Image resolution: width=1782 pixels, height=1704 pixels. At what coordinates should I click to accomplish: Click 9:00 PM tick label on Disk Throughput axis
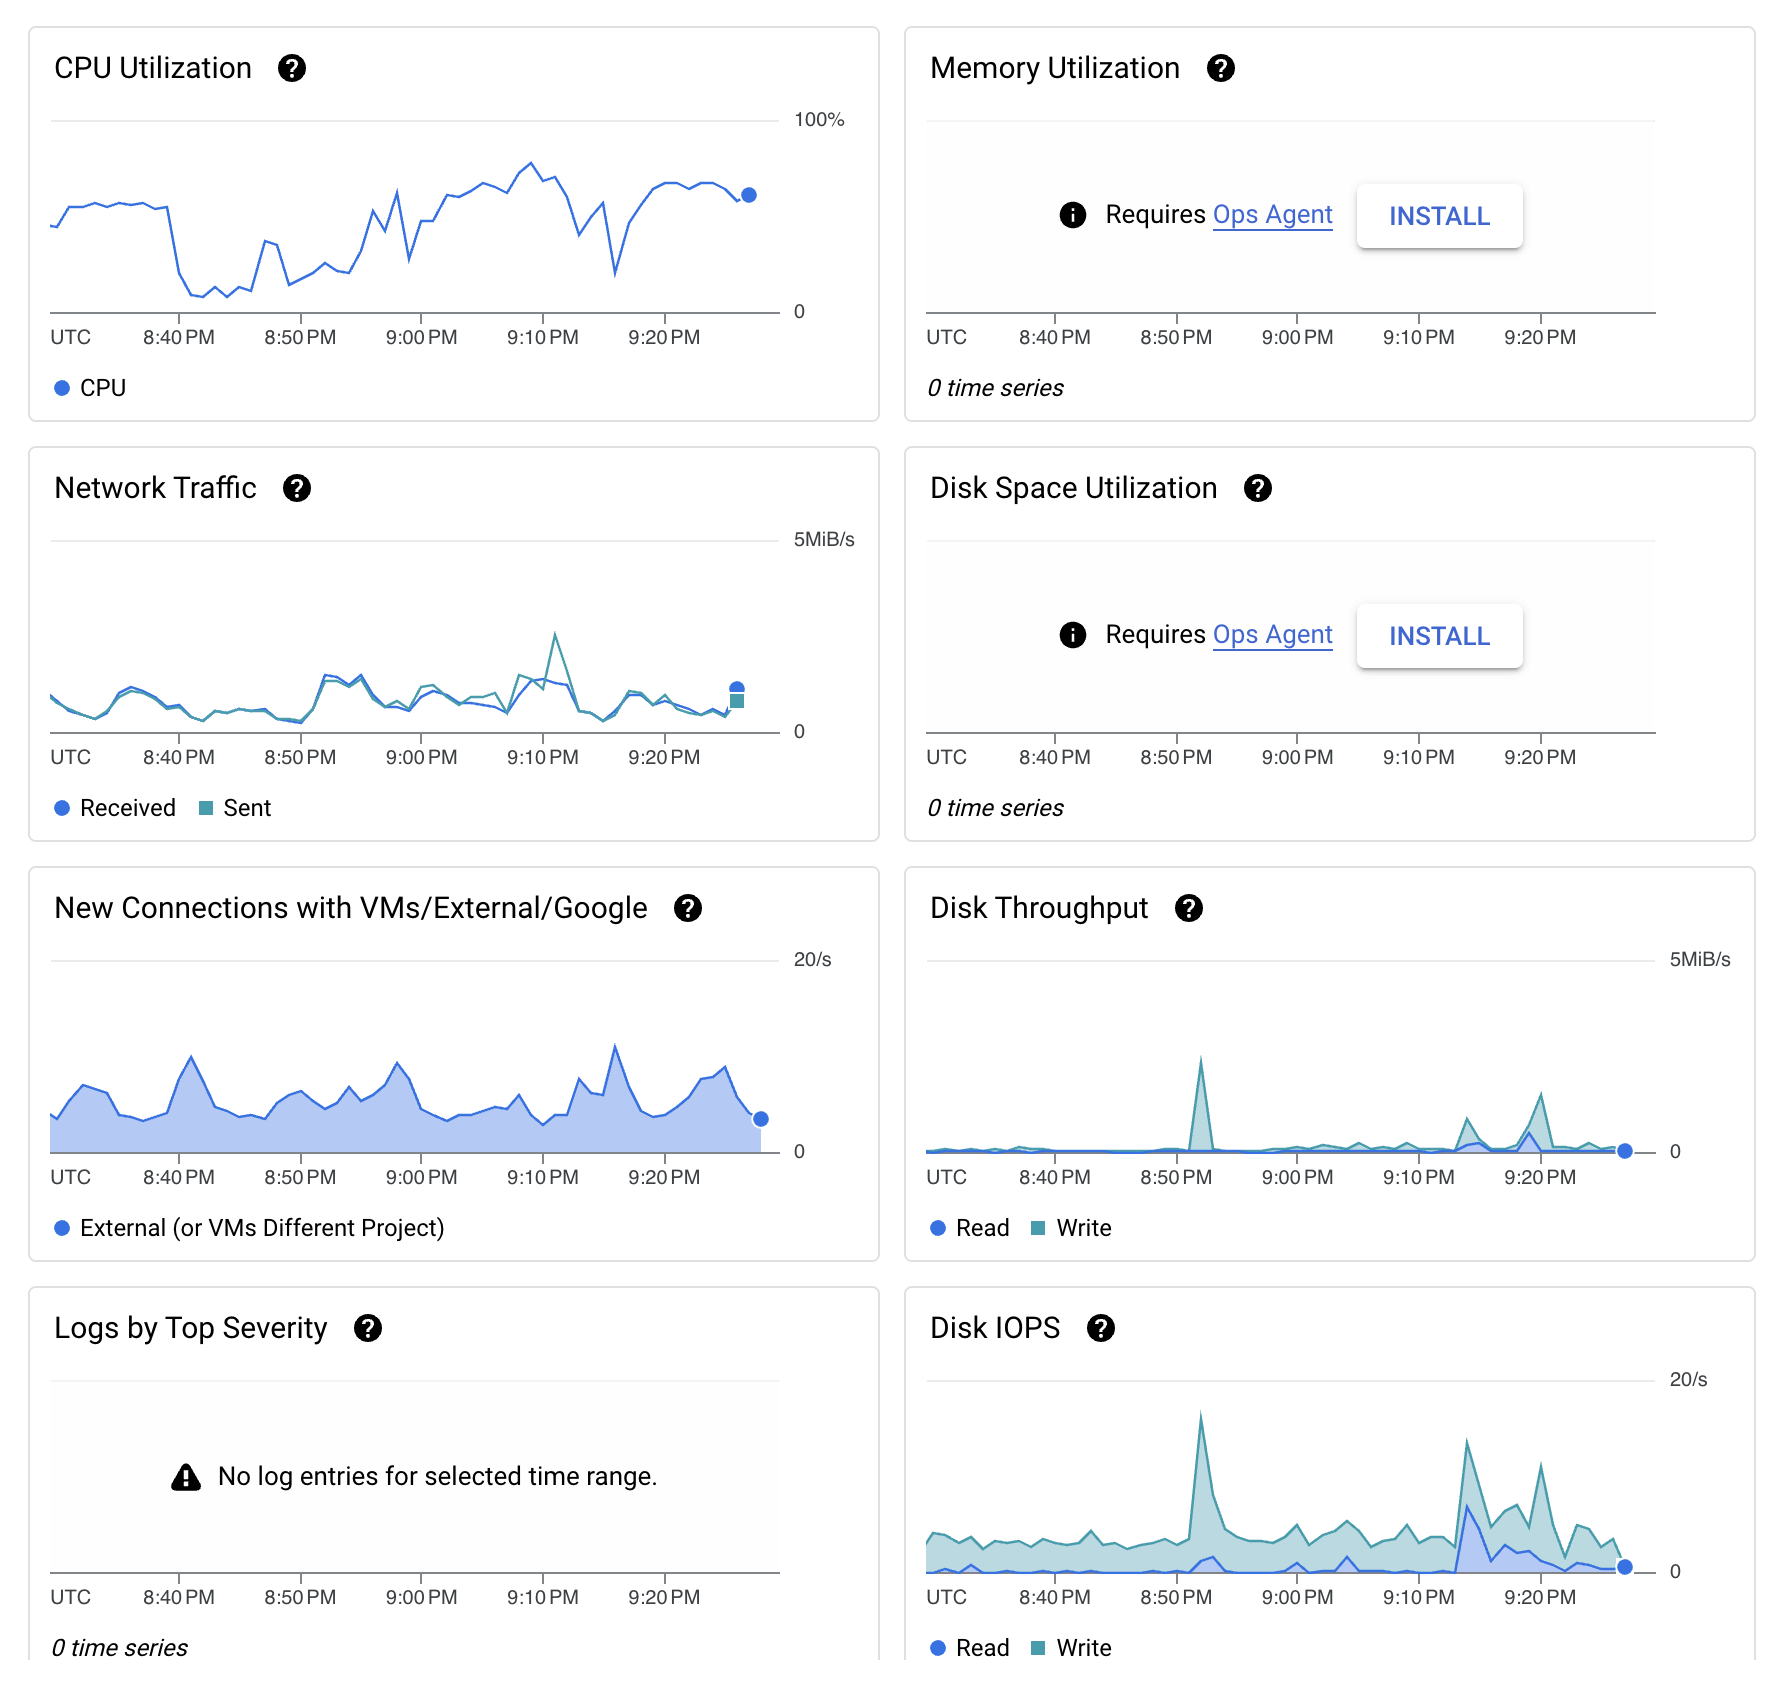[x=1297, y=1178]
